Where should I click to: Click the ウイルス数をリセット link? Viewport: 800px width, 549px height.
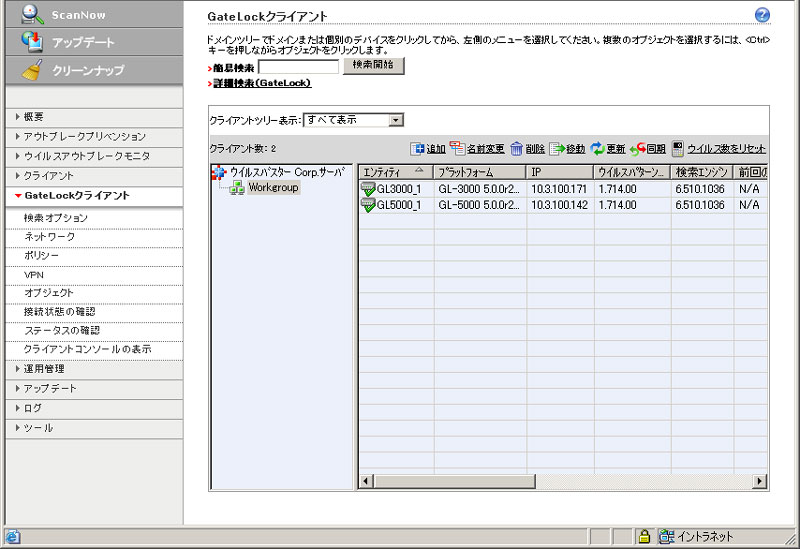point(727,149)
